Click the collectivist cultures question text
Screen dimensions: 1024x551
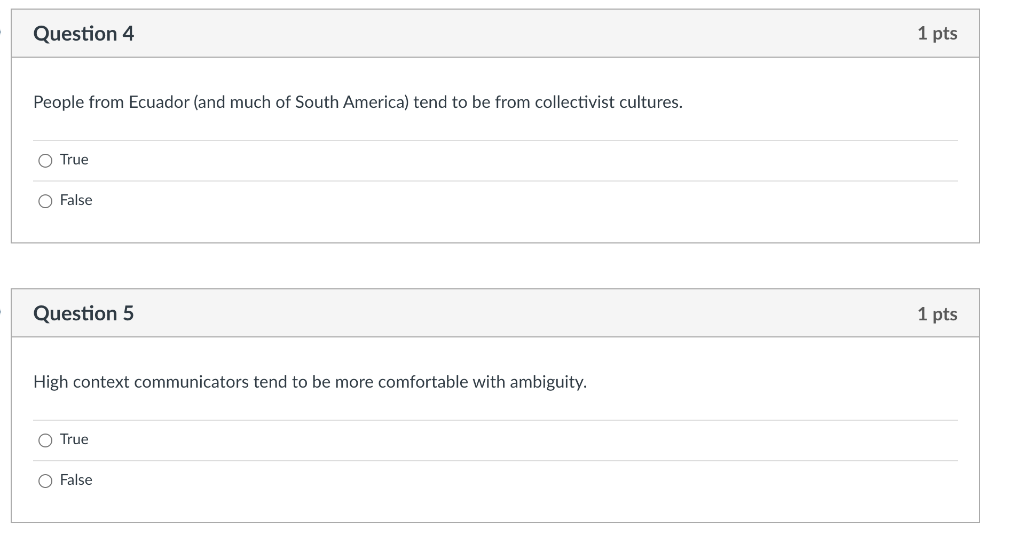[358, 102]
